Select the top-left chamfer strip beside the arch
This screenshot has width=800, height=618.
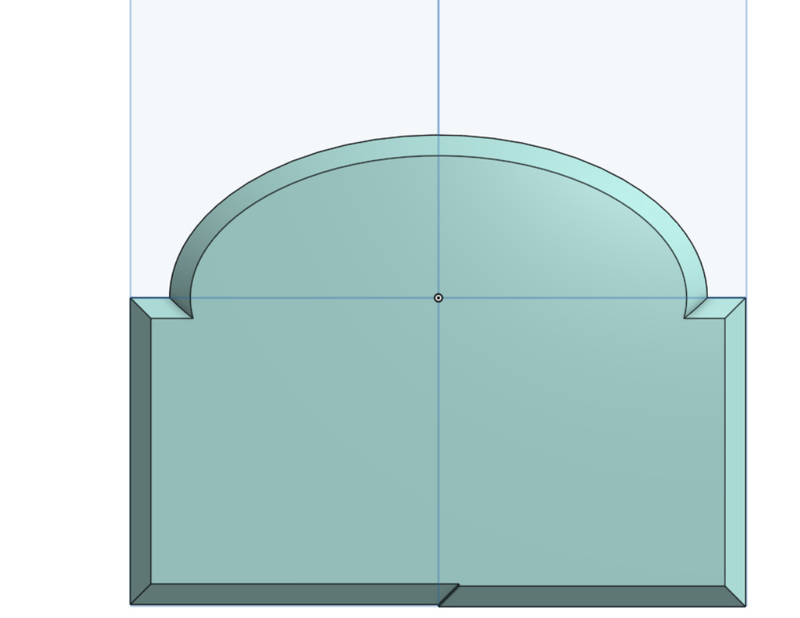tap(160, 307)
